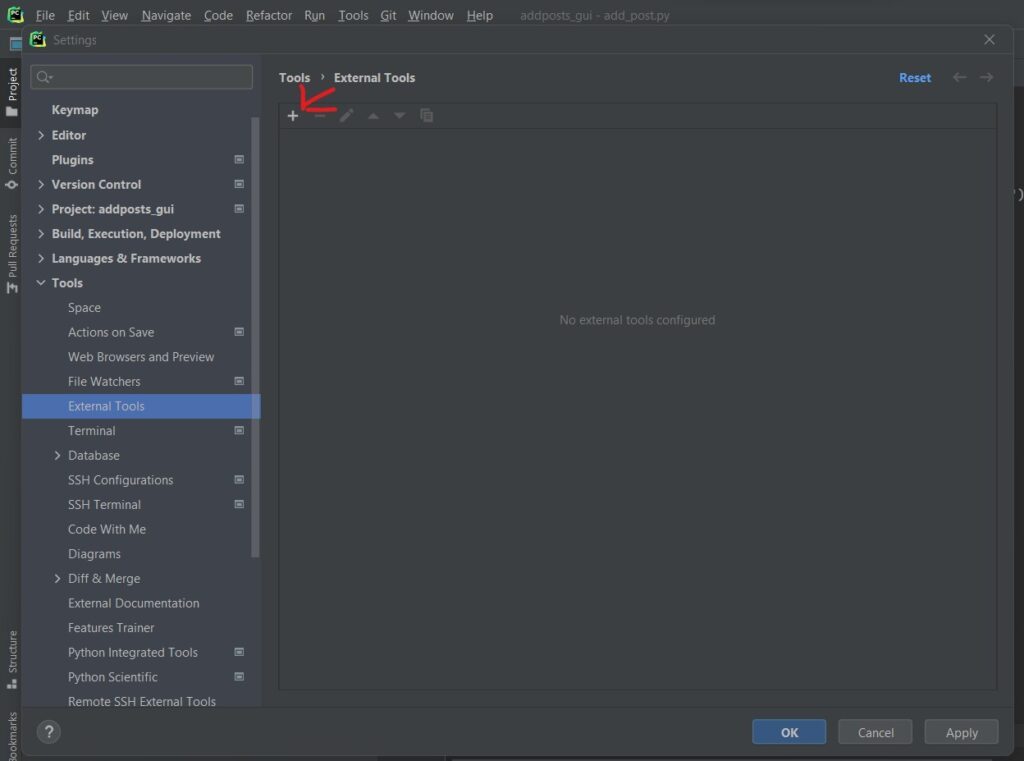Click the plus icon to add external tool
This screenshot has width=1024, height=761.
[293, 116]
